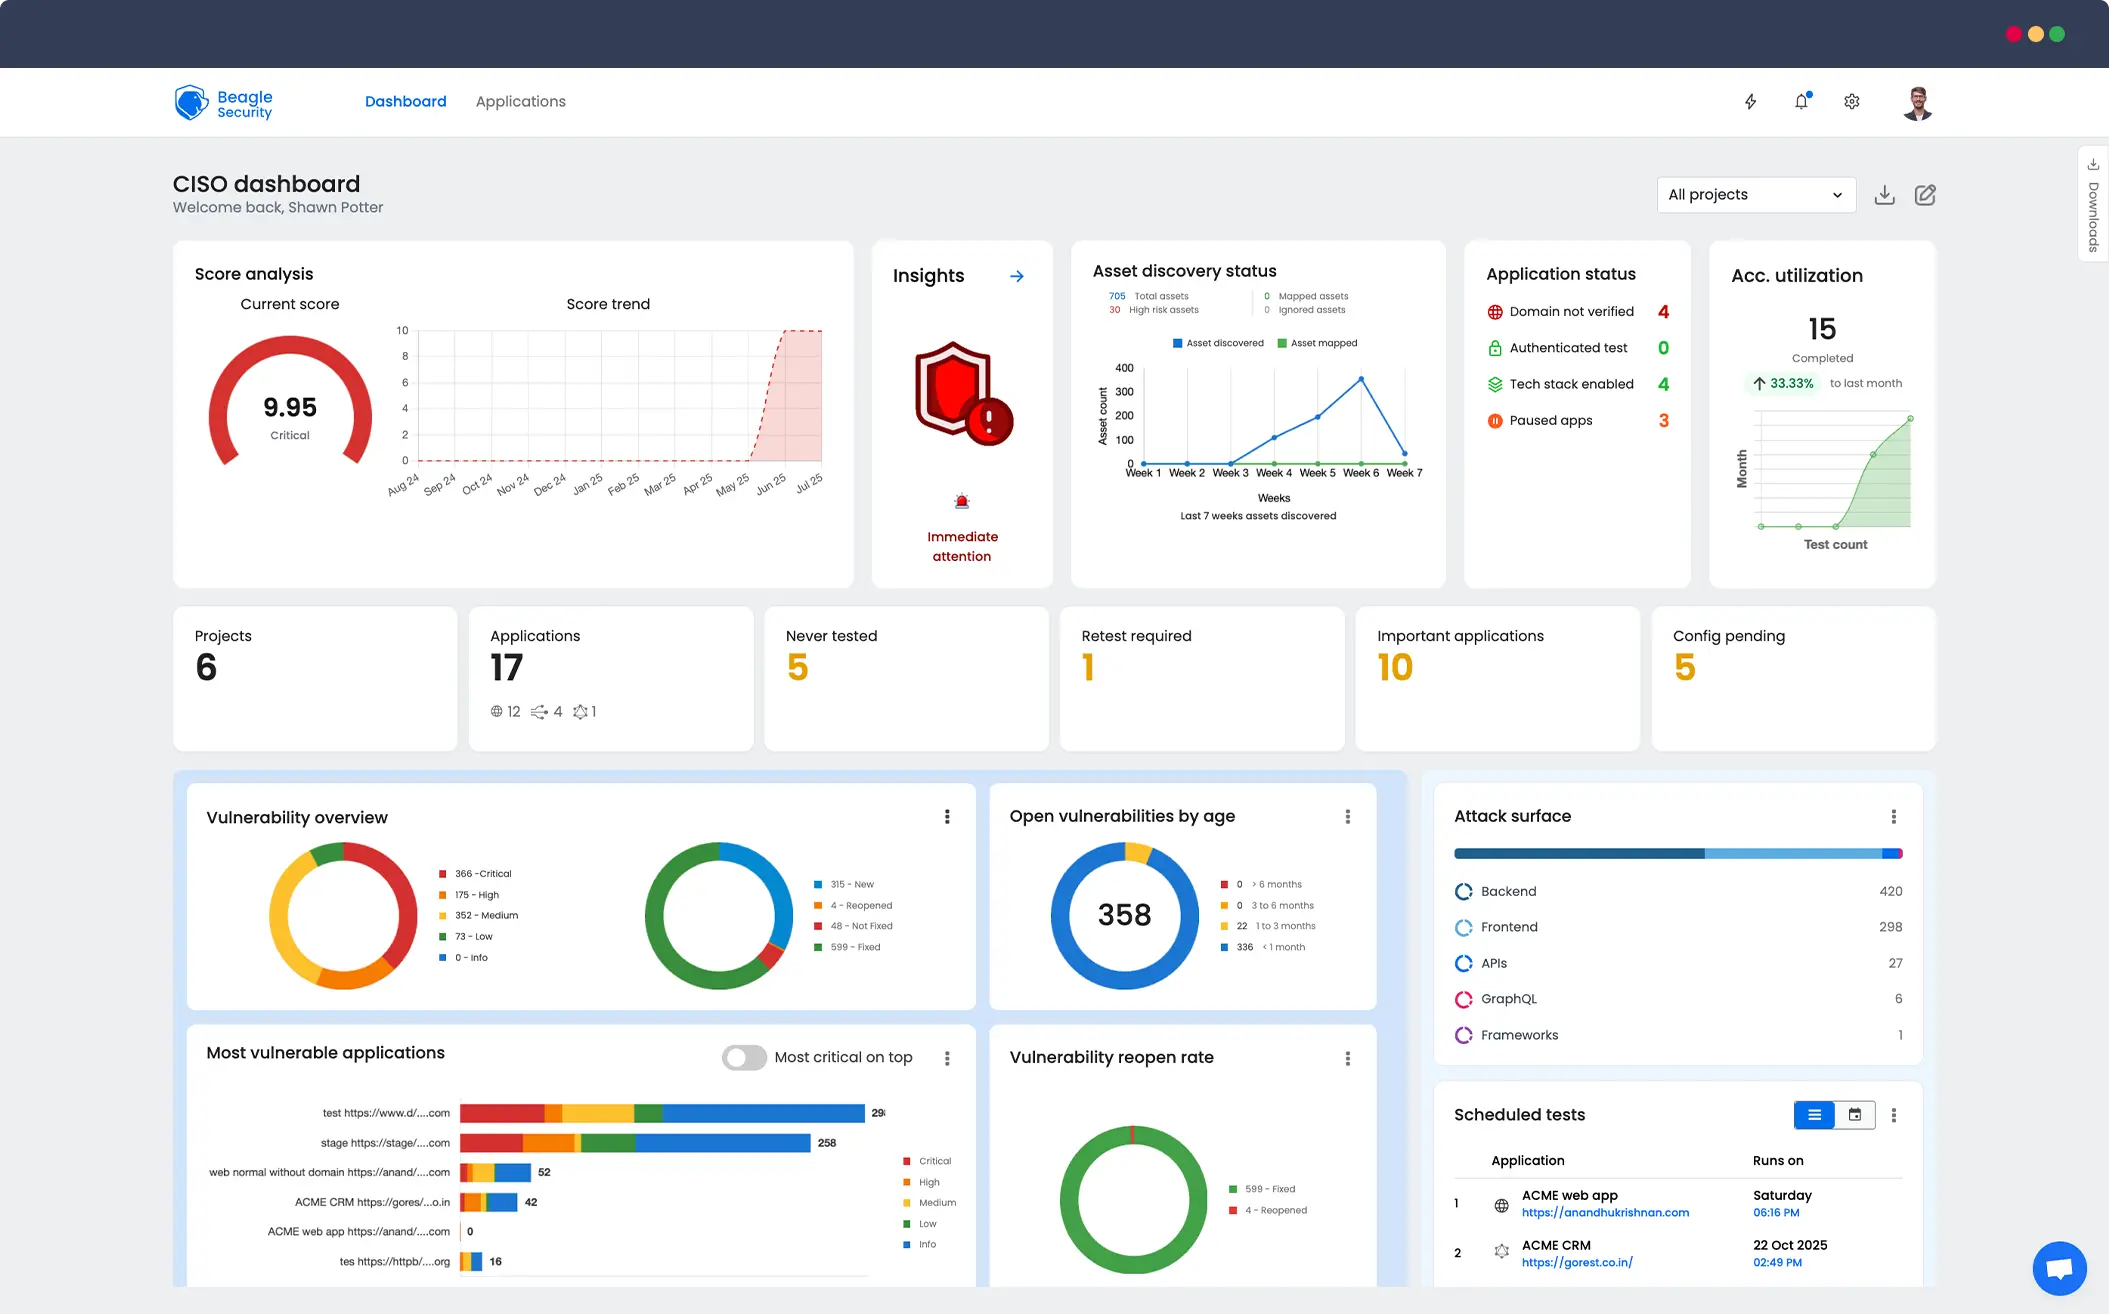
Task: Open Attack surface three-dot menu
Action: (1893, 817)
